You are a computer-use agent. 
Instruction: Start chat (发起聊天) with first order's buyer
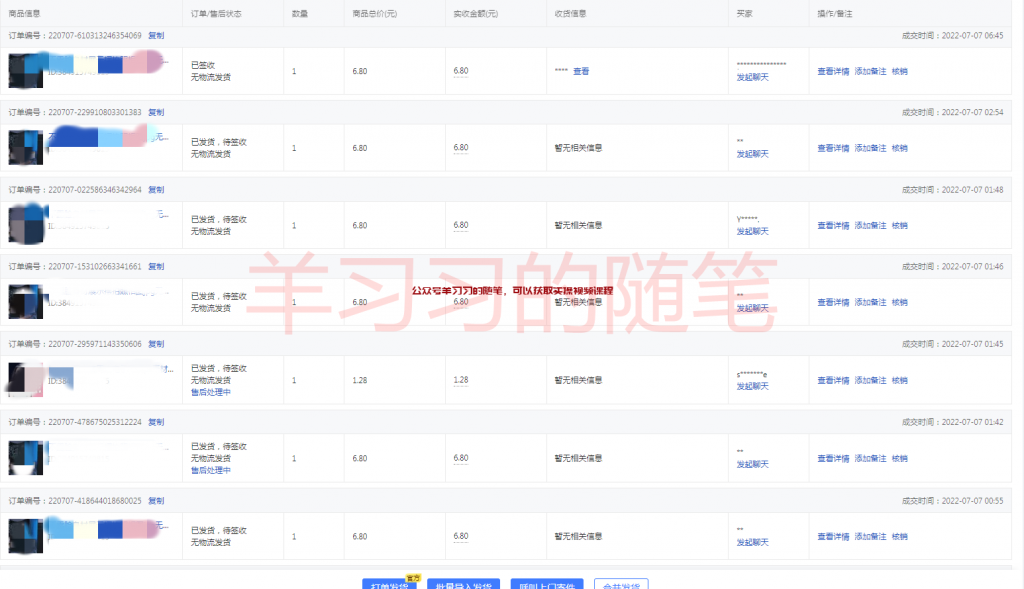(752, 77)
